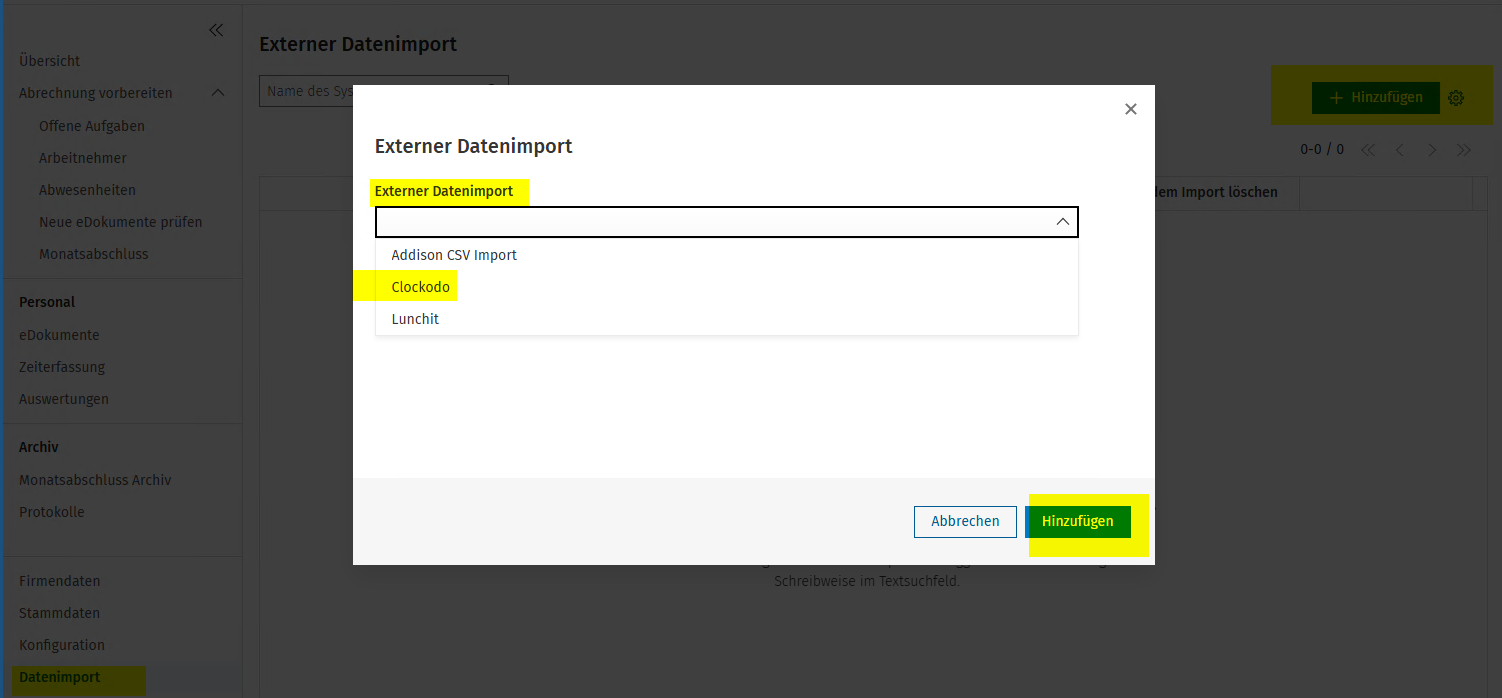Close the Externer Datenimport dialog
The height and width of the screenshot is (698, 1502).
[x=1131, y=109]
